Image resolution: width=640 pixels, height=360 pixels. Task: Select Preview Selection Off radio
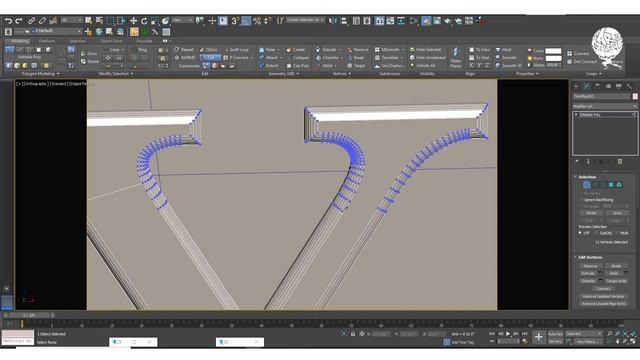pyautogui.click(x=580, y=233)
